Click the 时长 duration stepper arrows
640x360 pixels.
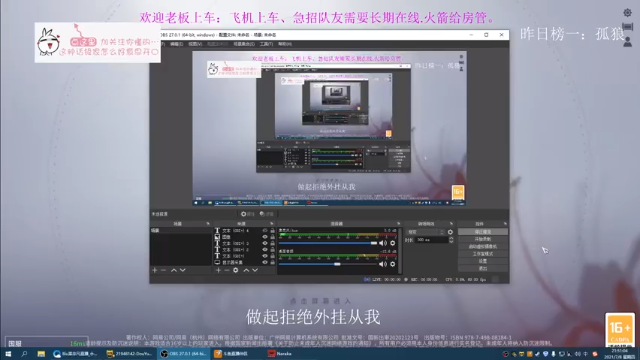pyautogui.click(x=451, y=240)
